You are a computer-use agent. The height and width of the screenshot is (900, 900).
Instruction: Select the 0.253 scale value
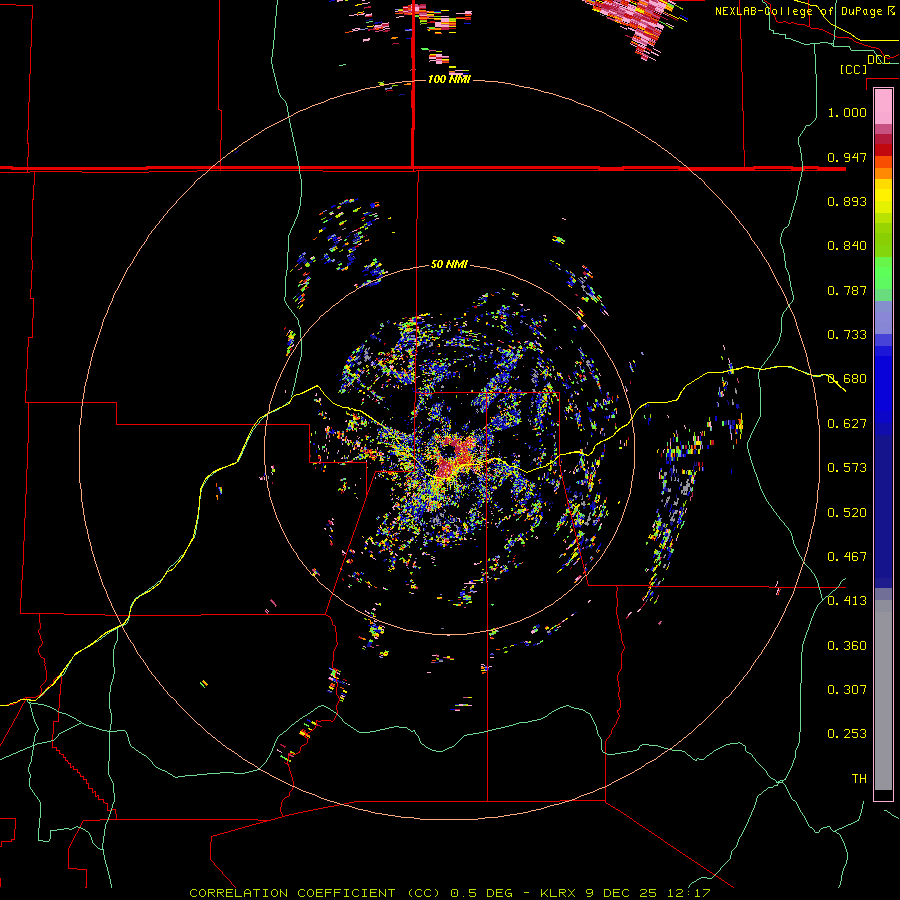pyautogui.click(x=847, y=734)
